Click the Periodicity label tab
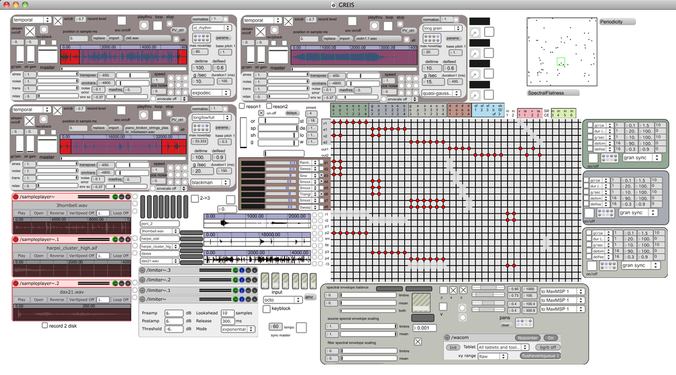 [617, 22]
